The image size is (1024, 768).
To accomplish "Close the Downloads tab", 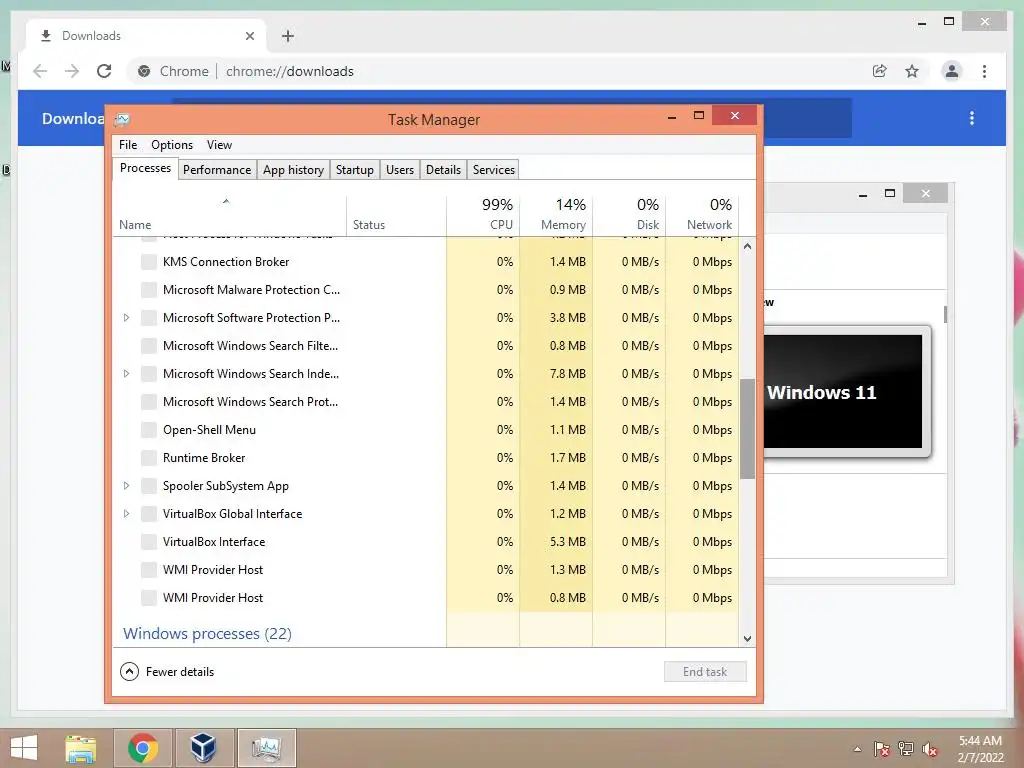I will (x=249, y=36).
